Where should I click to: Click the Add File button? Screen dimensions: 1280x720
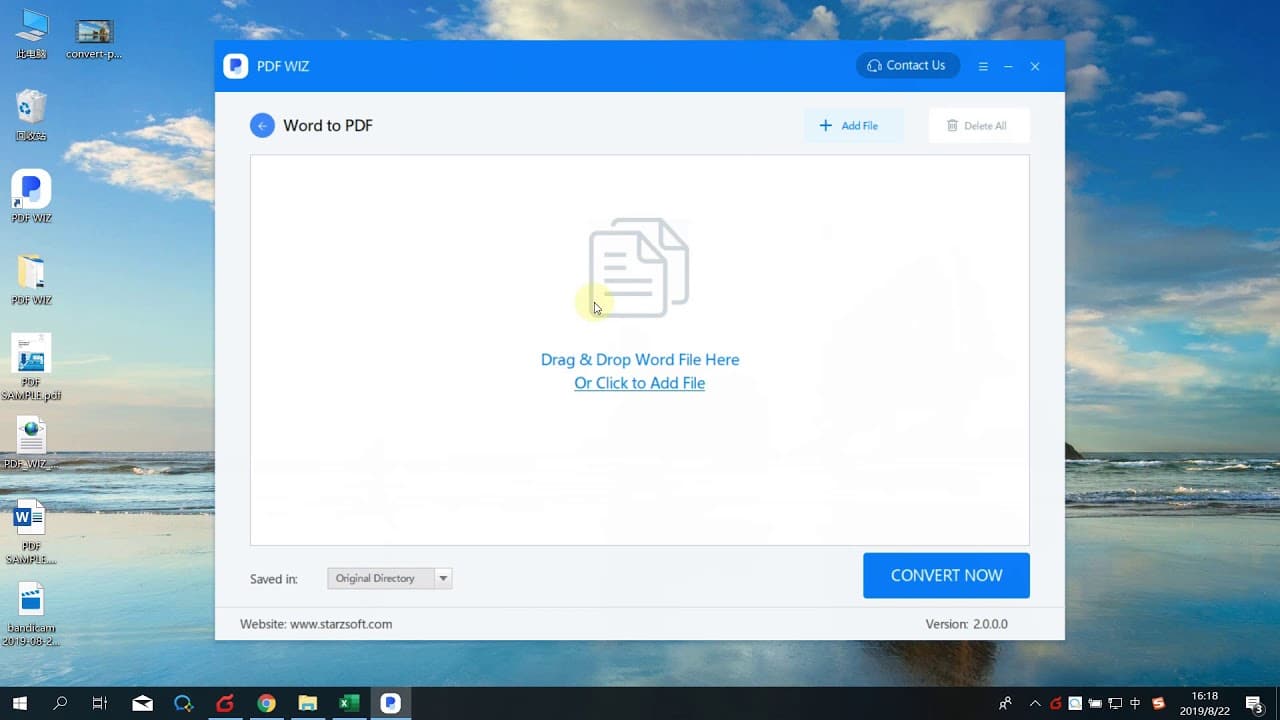pos(854,126)
